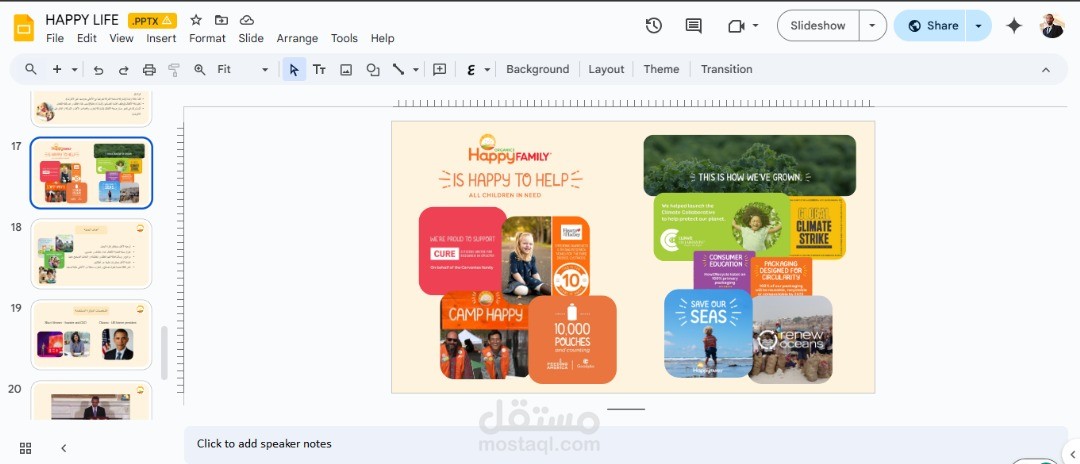The image size is (1080, 464).
Task: Open version history clock icon
Action: 654,25
